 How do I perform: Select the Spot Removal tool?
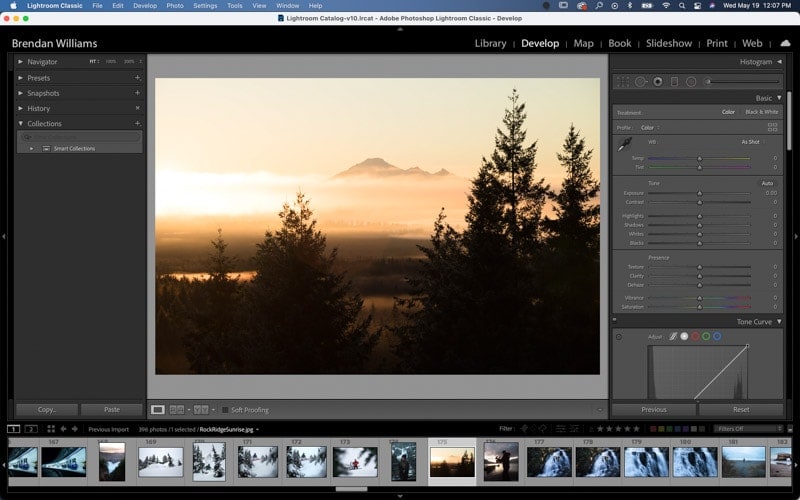coord(640,82)
